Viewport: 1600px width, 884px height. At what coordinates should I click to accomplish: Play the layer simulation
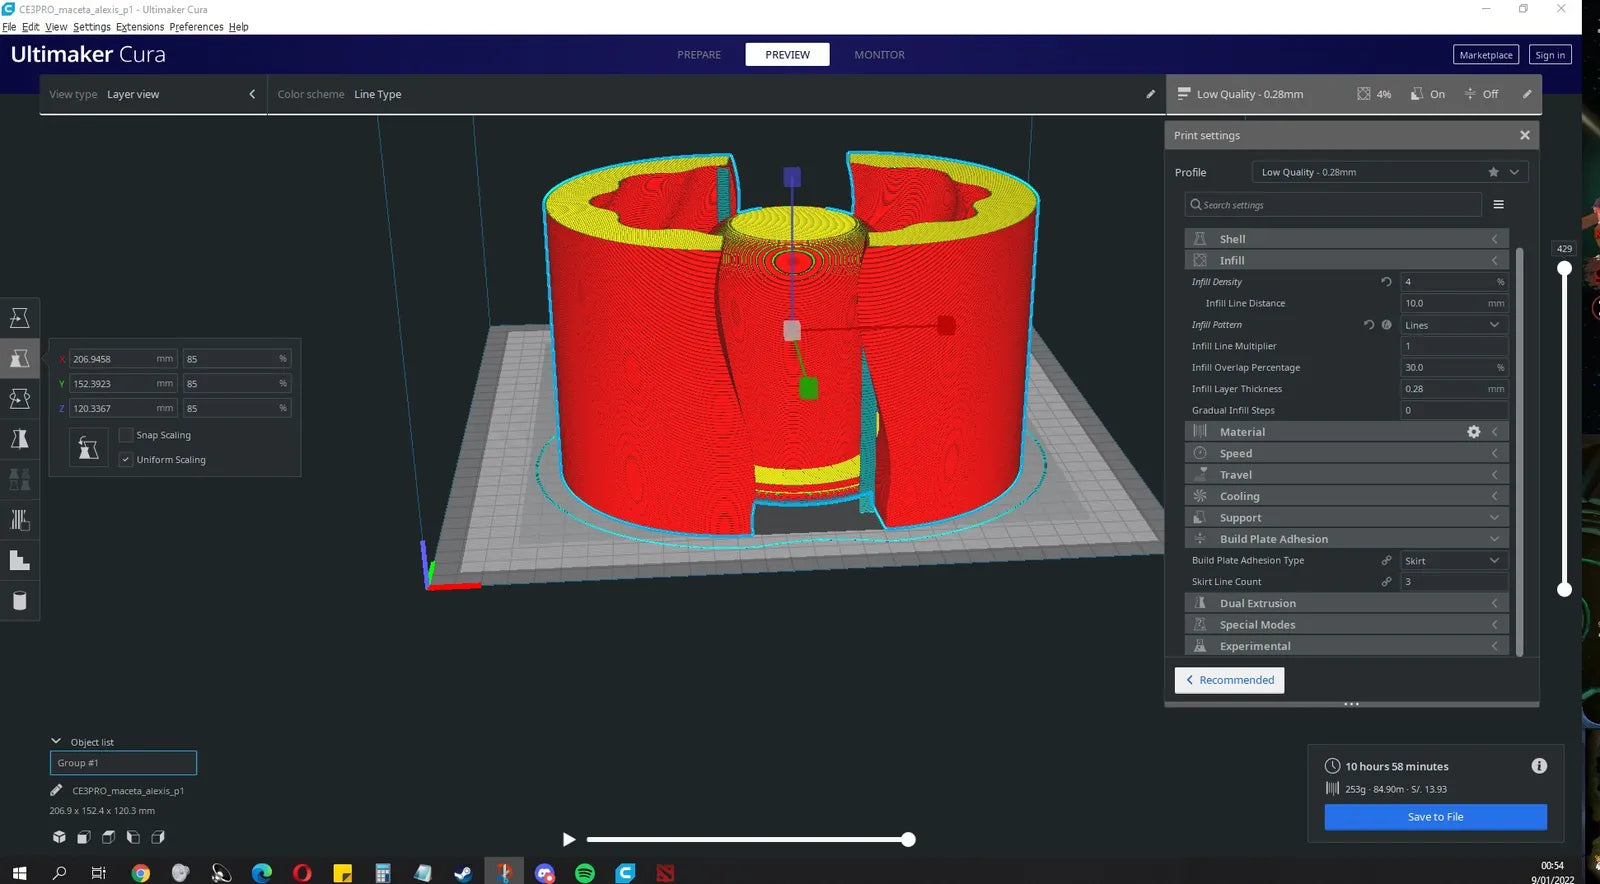pos(569,840)
